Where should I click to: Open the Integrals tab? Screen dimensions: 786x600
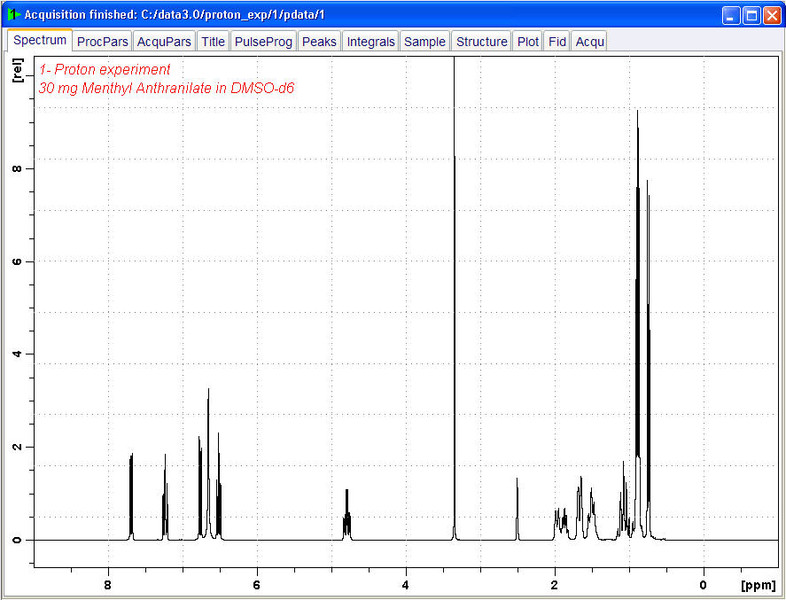[x=371, y=42]
